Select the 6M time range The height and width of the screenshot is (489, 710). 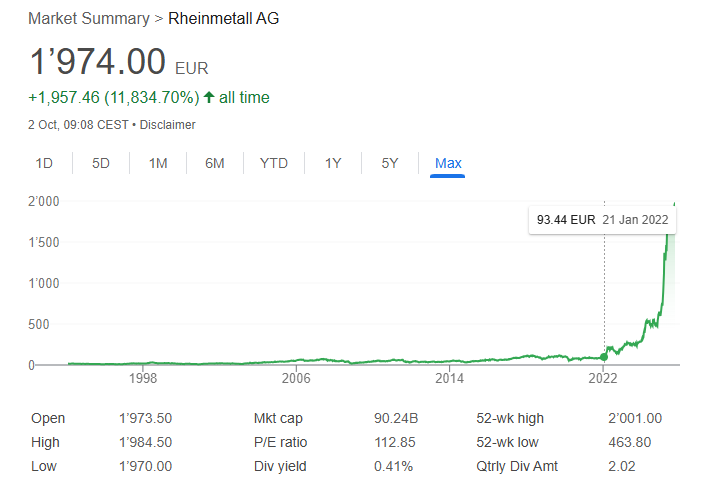(x=215, y=163)
